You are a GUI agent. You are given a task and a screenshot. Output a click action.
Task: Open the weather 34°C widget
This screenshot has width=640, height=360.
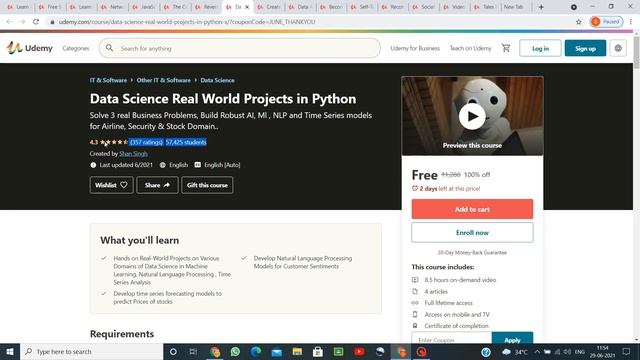(x=515, y=352)
